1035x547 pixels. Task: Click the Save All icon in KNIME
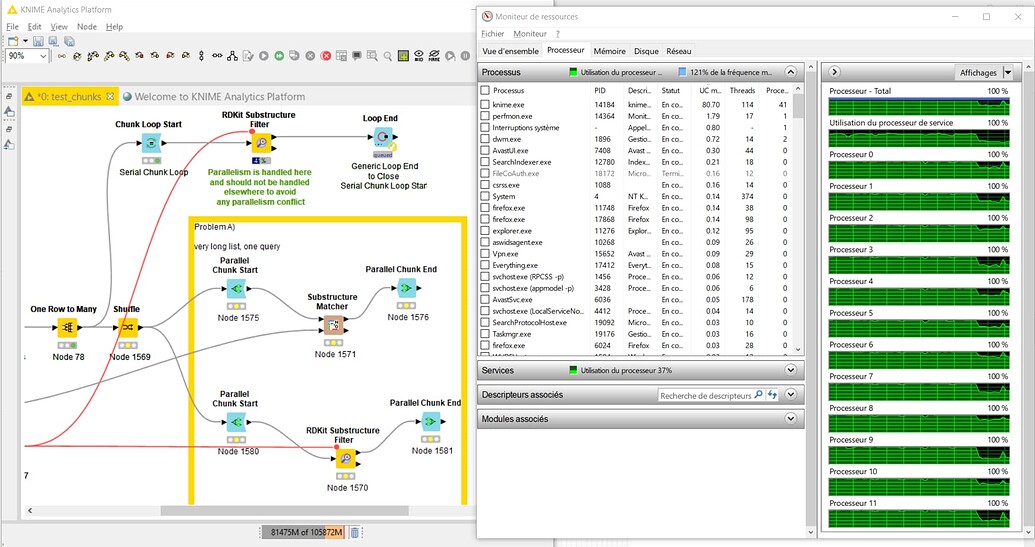(69, 41)
